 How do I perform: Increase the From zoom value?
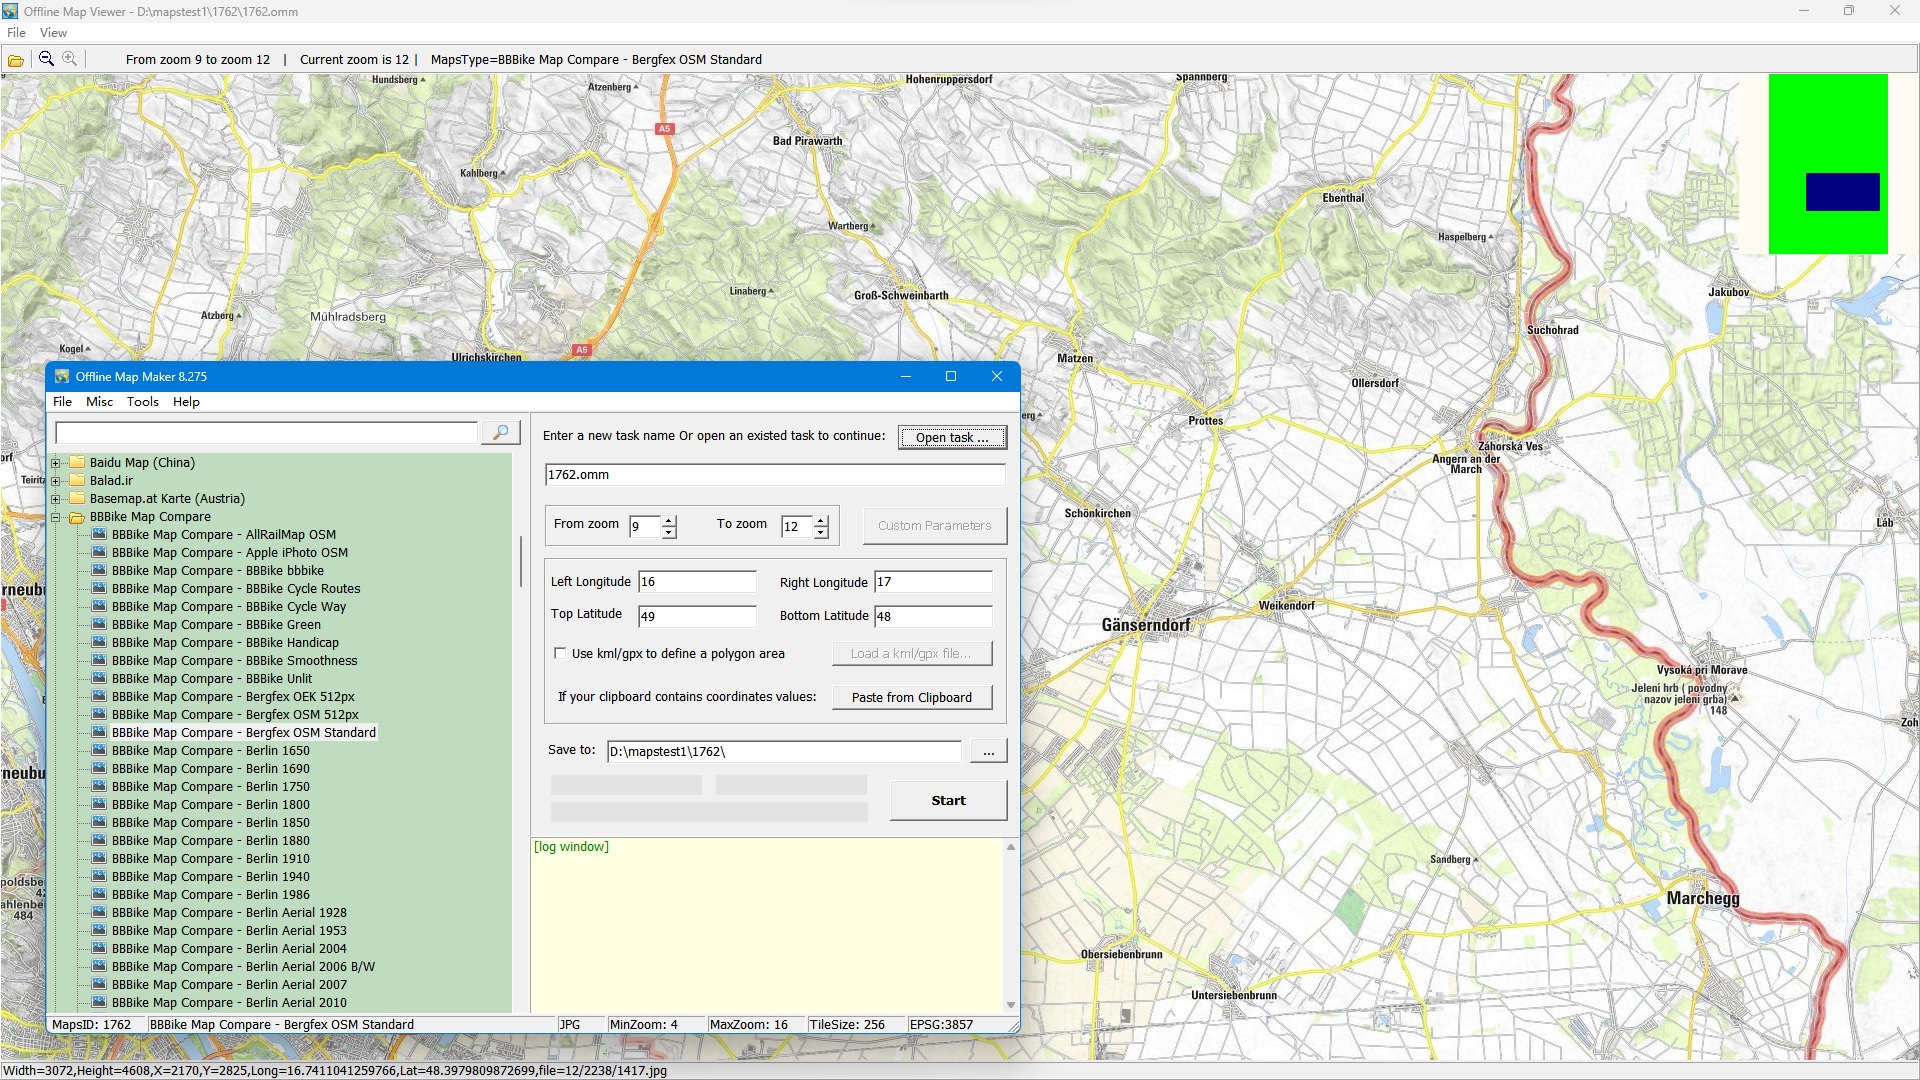click(x=669, y=520)
